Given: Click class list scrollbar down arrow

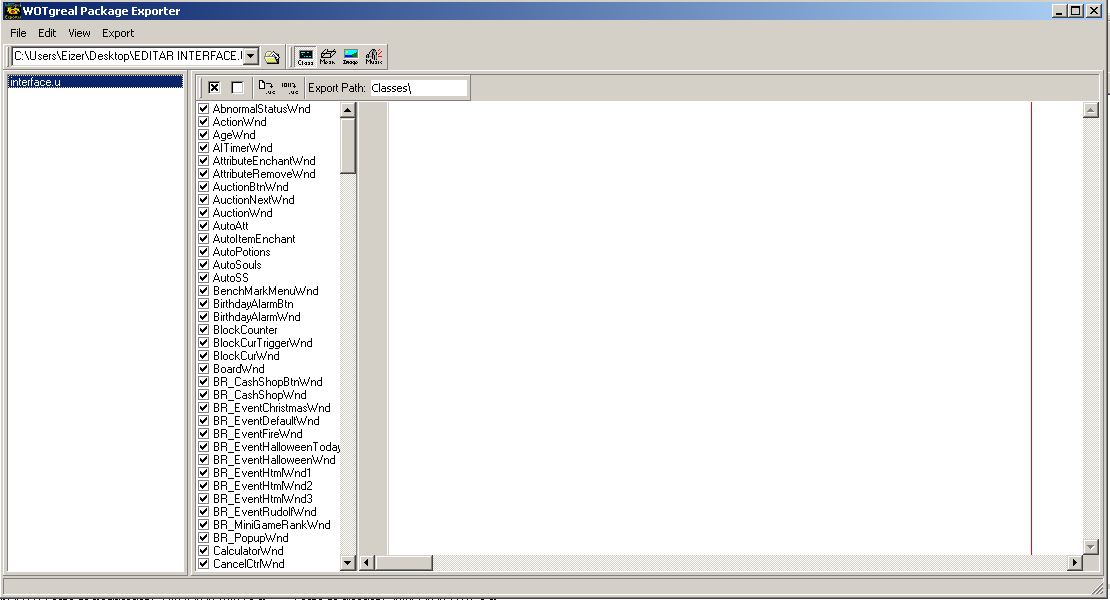Looking at the screenshot, I should [x=348, y=563].
